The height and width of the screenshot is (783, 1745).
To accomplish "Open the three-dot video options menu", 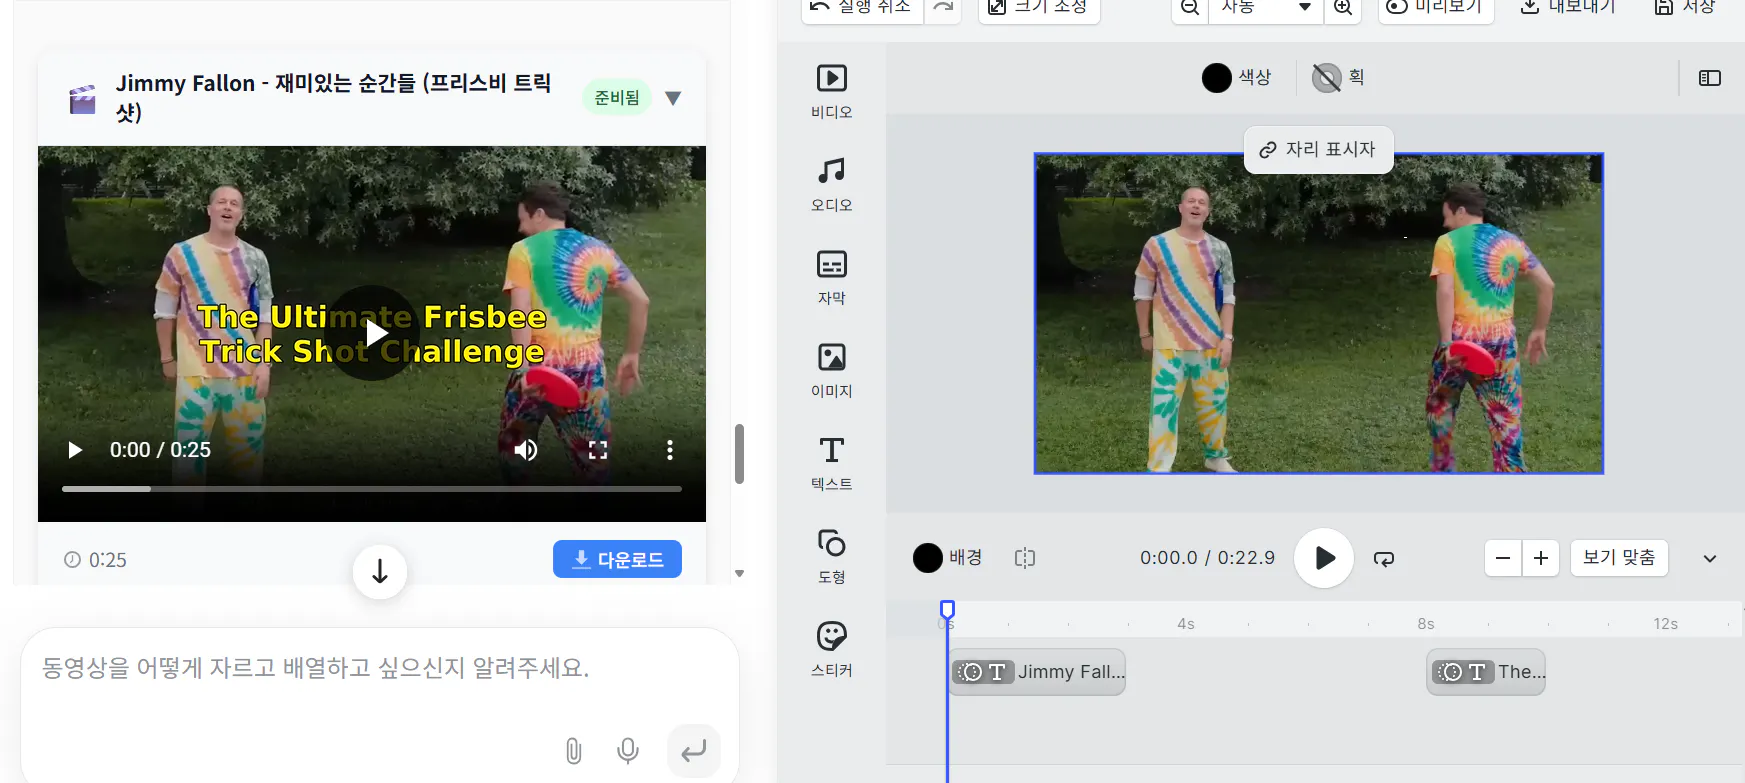I will (x=670, y=450).
